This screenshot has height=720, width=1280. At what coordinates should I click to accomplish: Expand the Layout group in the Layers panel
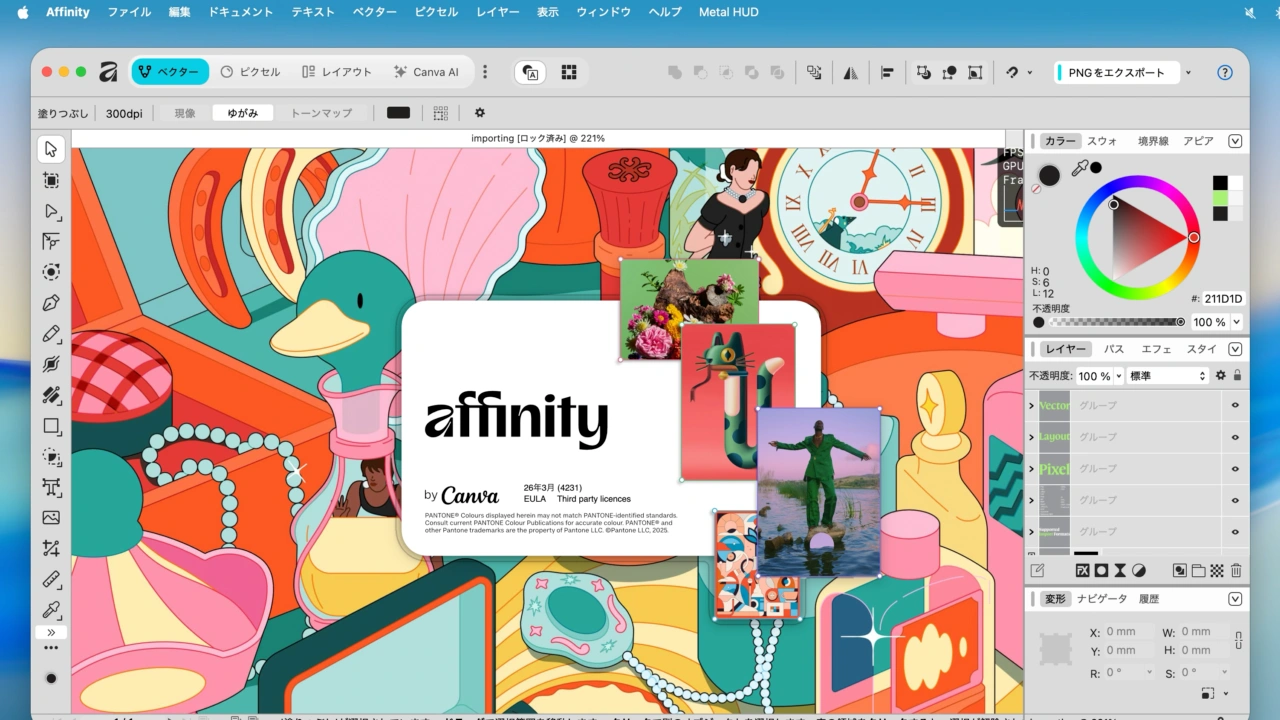pyautogui.click(x=1032, y=437)
